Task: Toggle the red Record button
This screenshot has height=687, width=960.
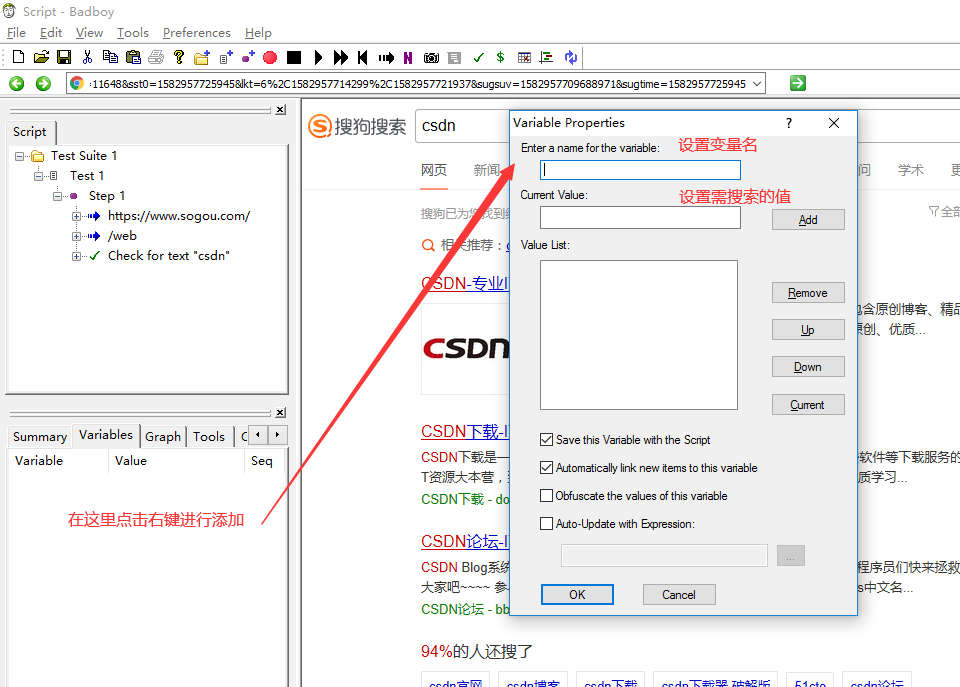Action: point(270,58)
